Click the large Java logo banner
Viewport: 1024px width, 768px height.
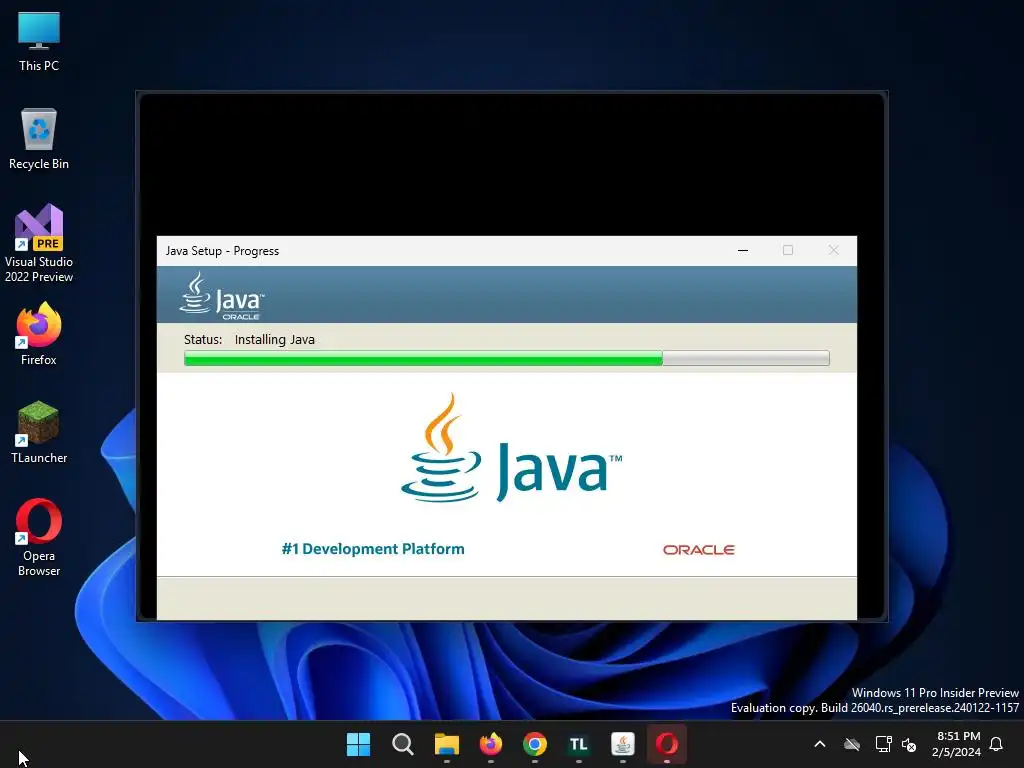pyautogui.click(x=511, y=449)
